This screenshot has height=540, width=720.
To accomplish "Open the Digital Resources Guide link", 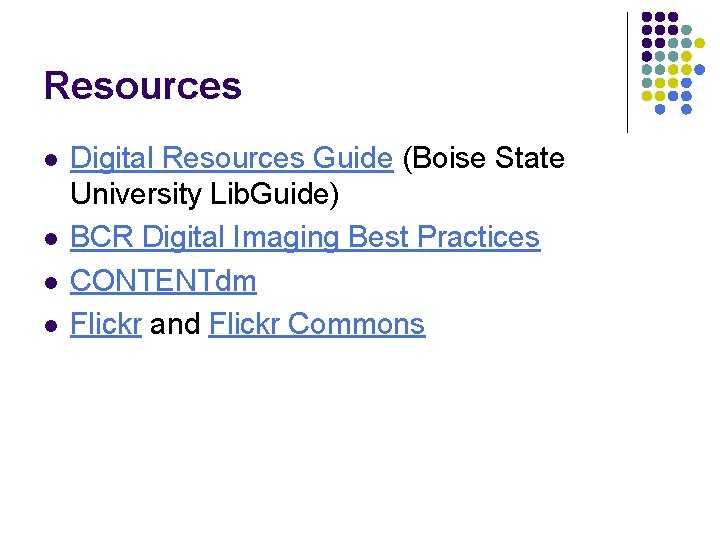I will [231, 158].
